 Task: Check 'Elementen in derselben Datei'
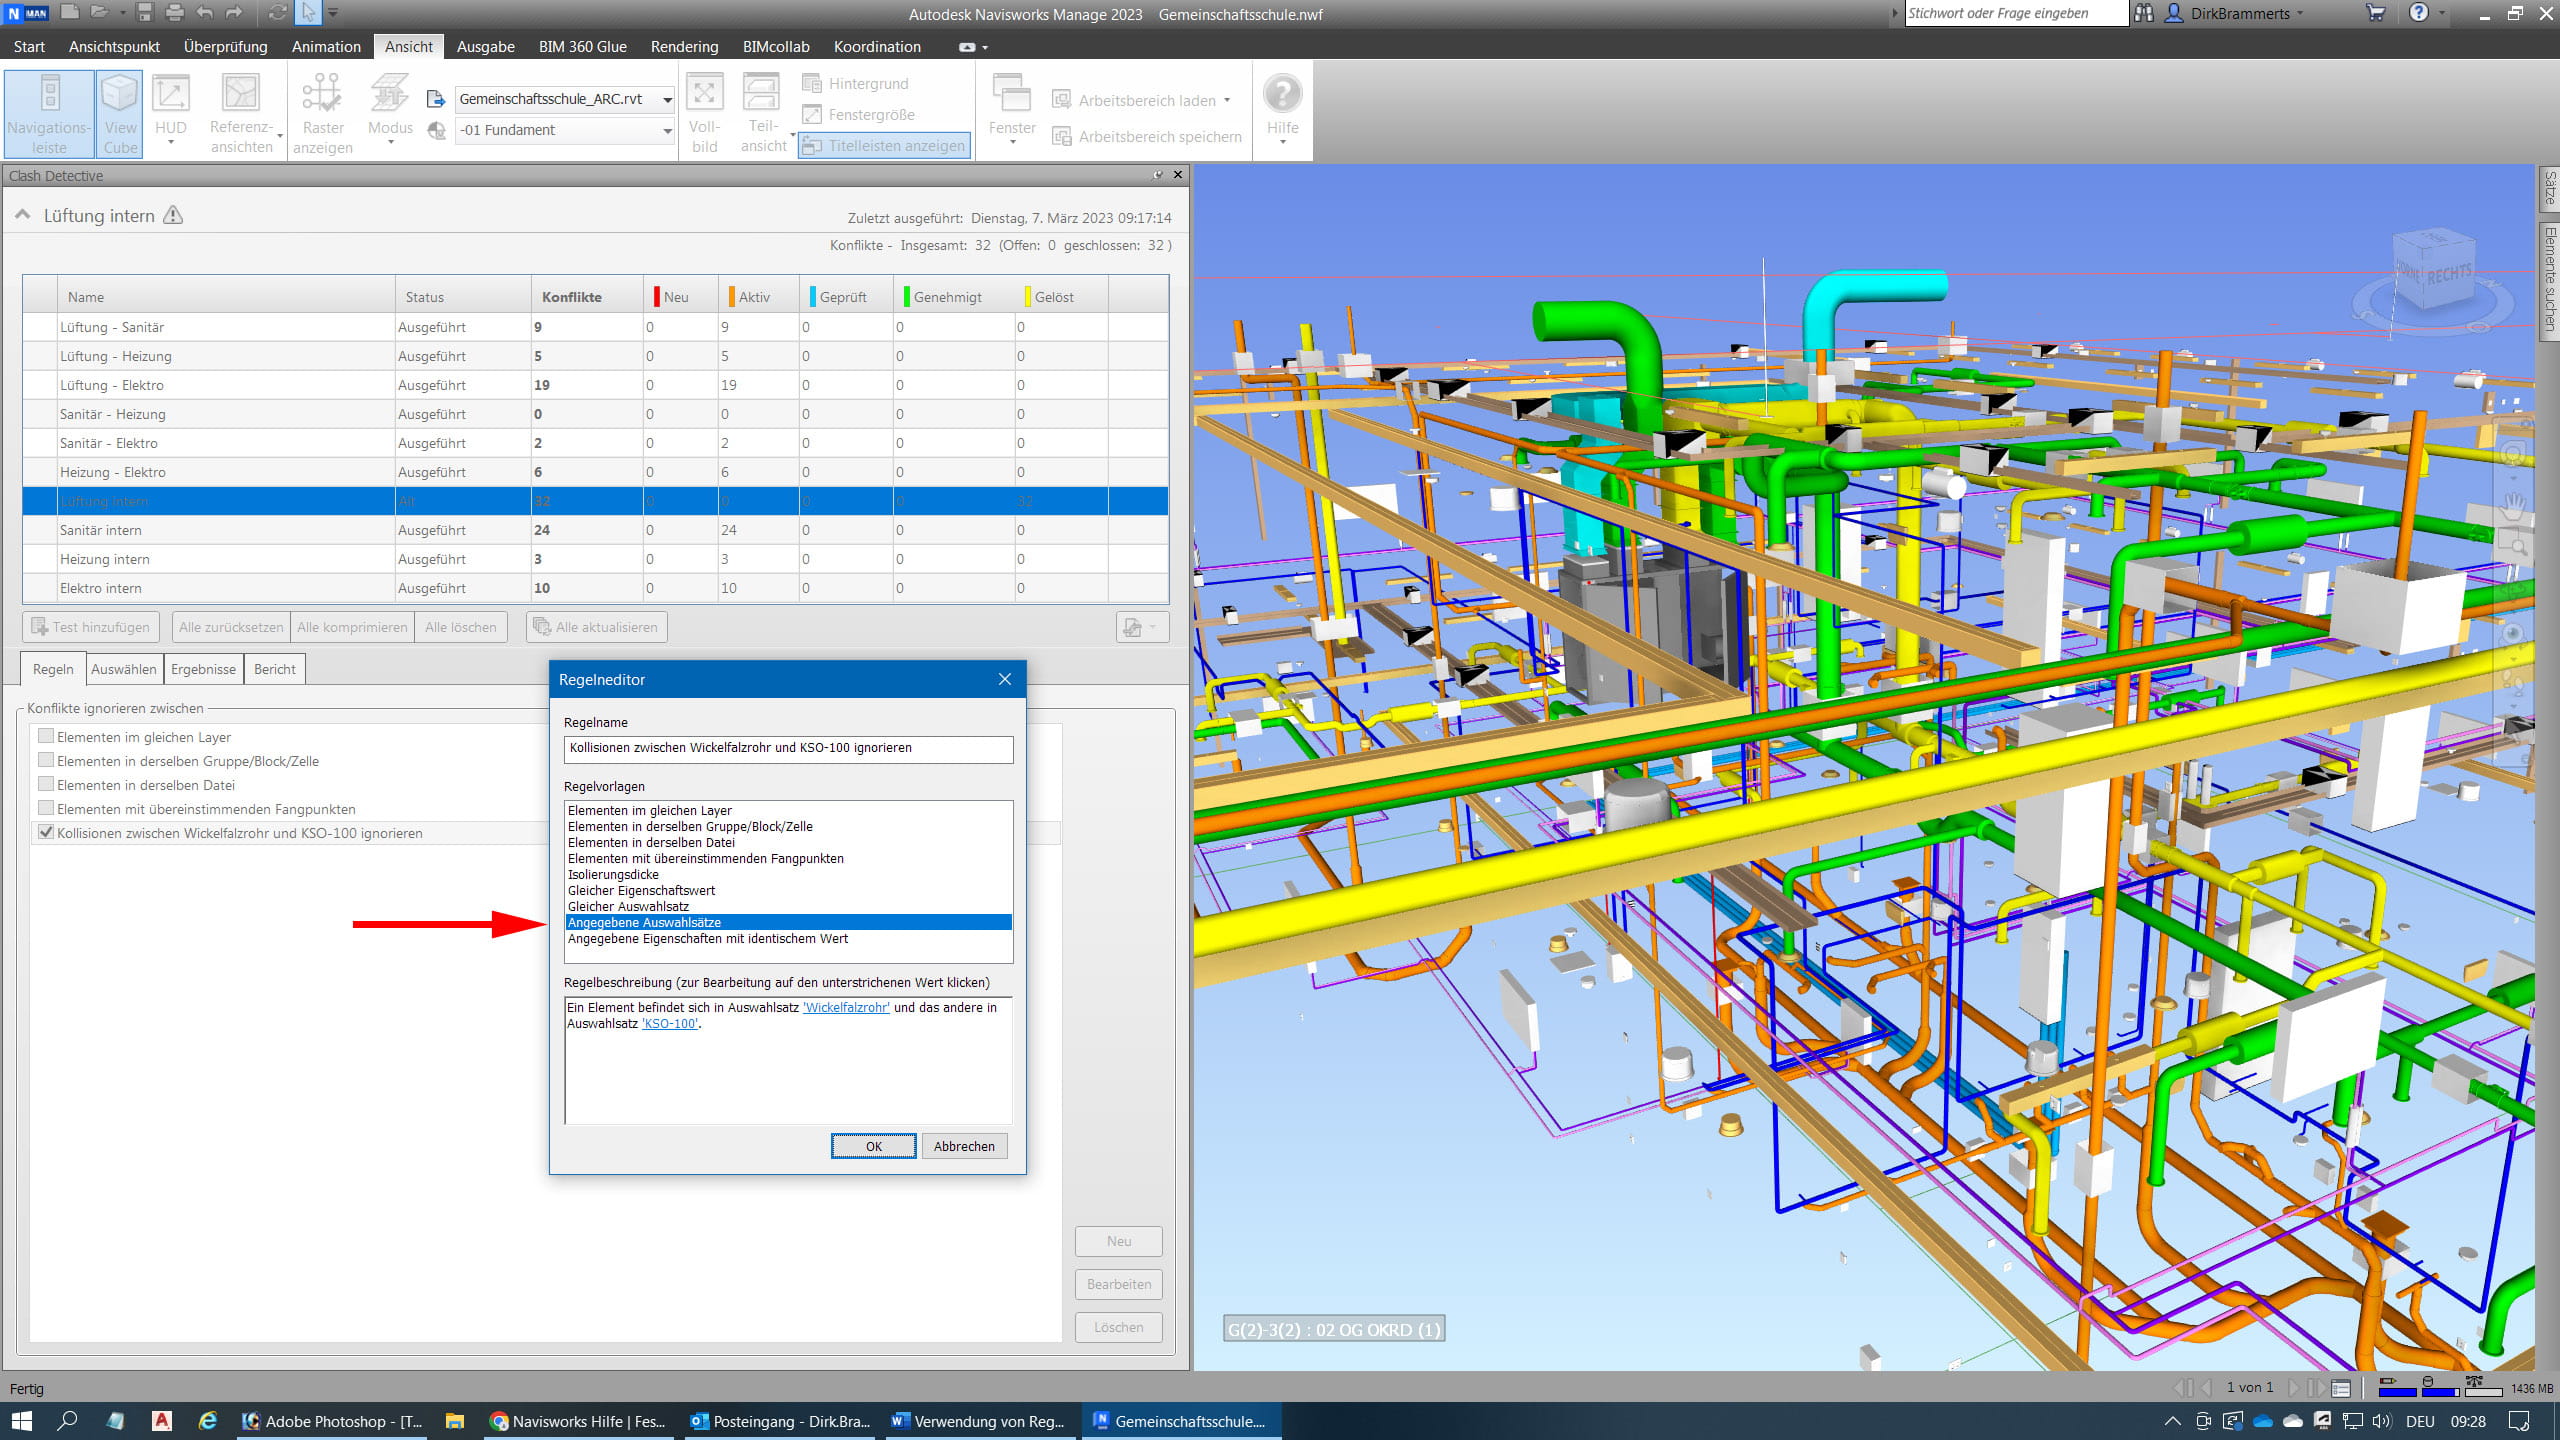(45, 785)
